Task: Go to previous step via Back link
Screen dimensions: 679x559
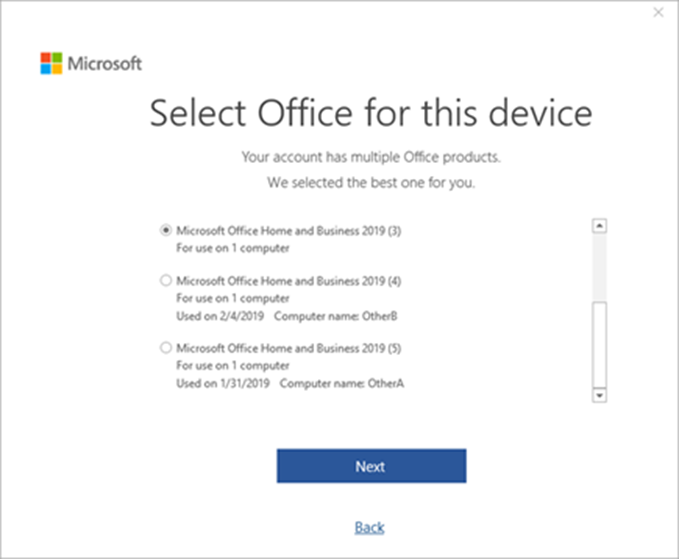Action: tap(369, 527)
